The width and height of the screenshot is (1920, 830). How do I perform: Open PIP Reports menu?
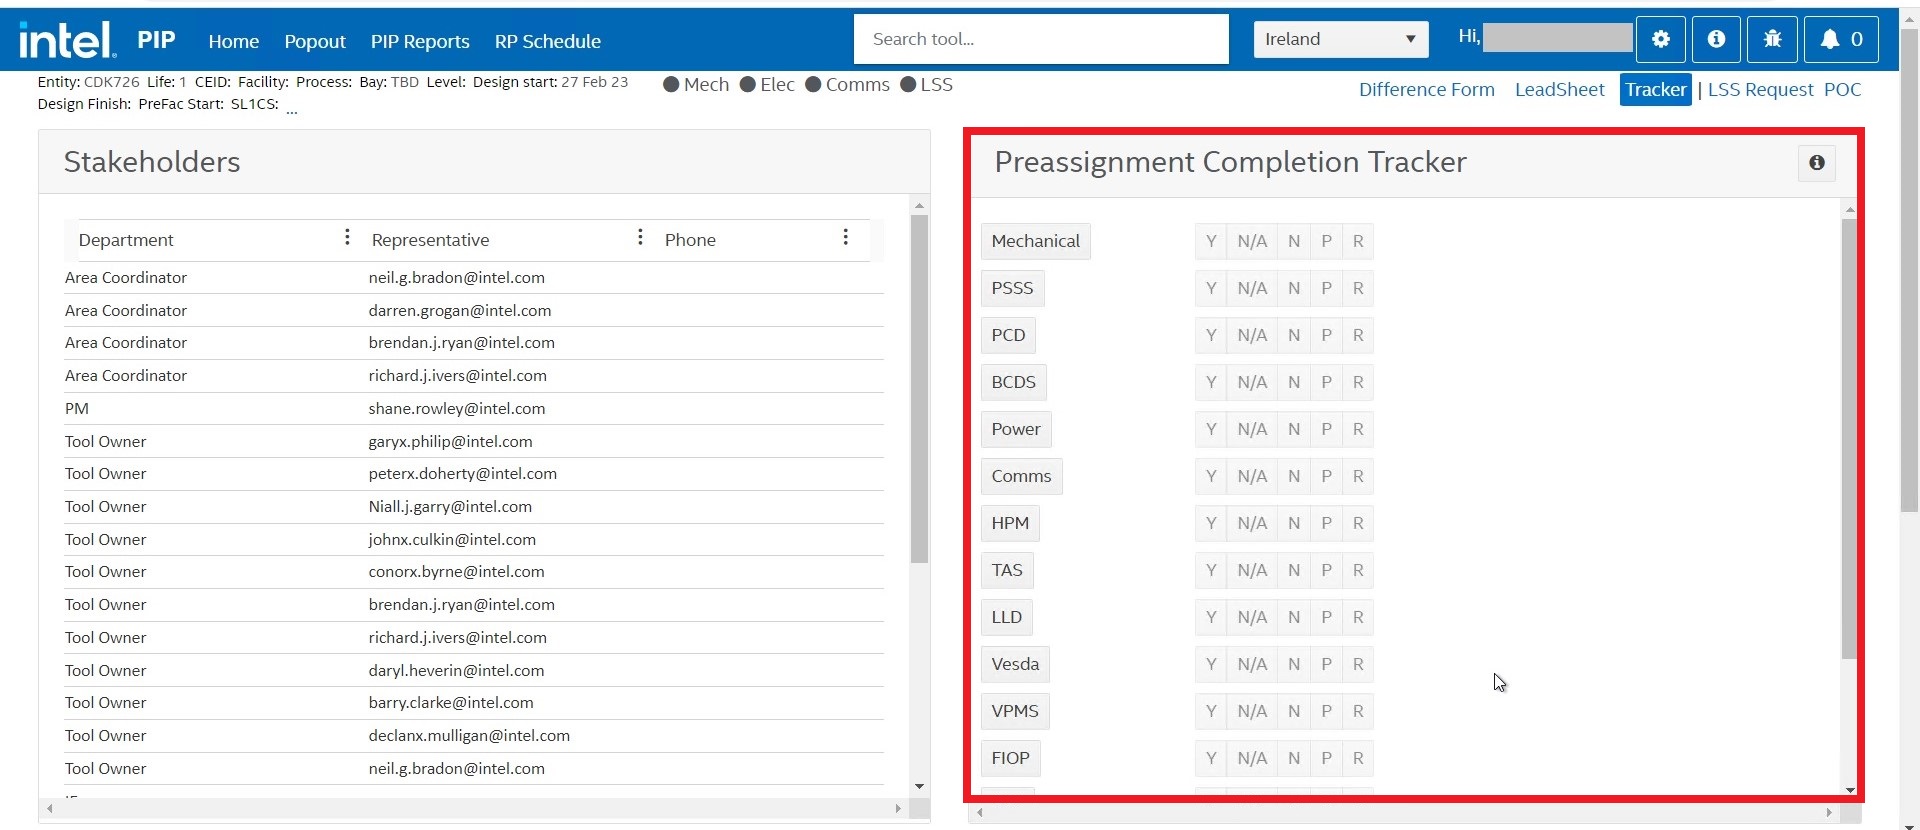tap(420, 41)
